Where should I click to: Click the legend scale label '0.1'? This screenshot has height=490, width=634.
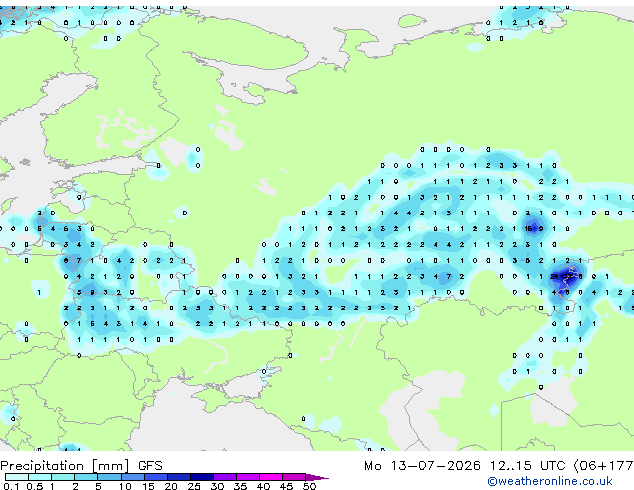pyautogui.click(x=11, y=486)
